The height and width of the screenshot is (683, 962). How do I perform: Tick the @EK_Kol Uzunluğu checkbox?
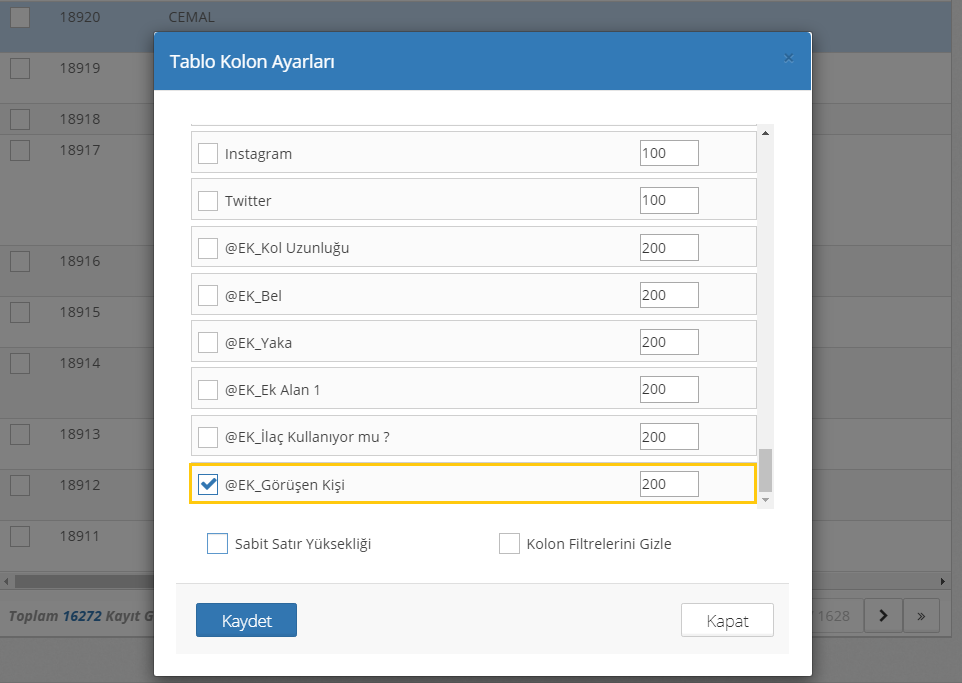[x=208, y=248]
